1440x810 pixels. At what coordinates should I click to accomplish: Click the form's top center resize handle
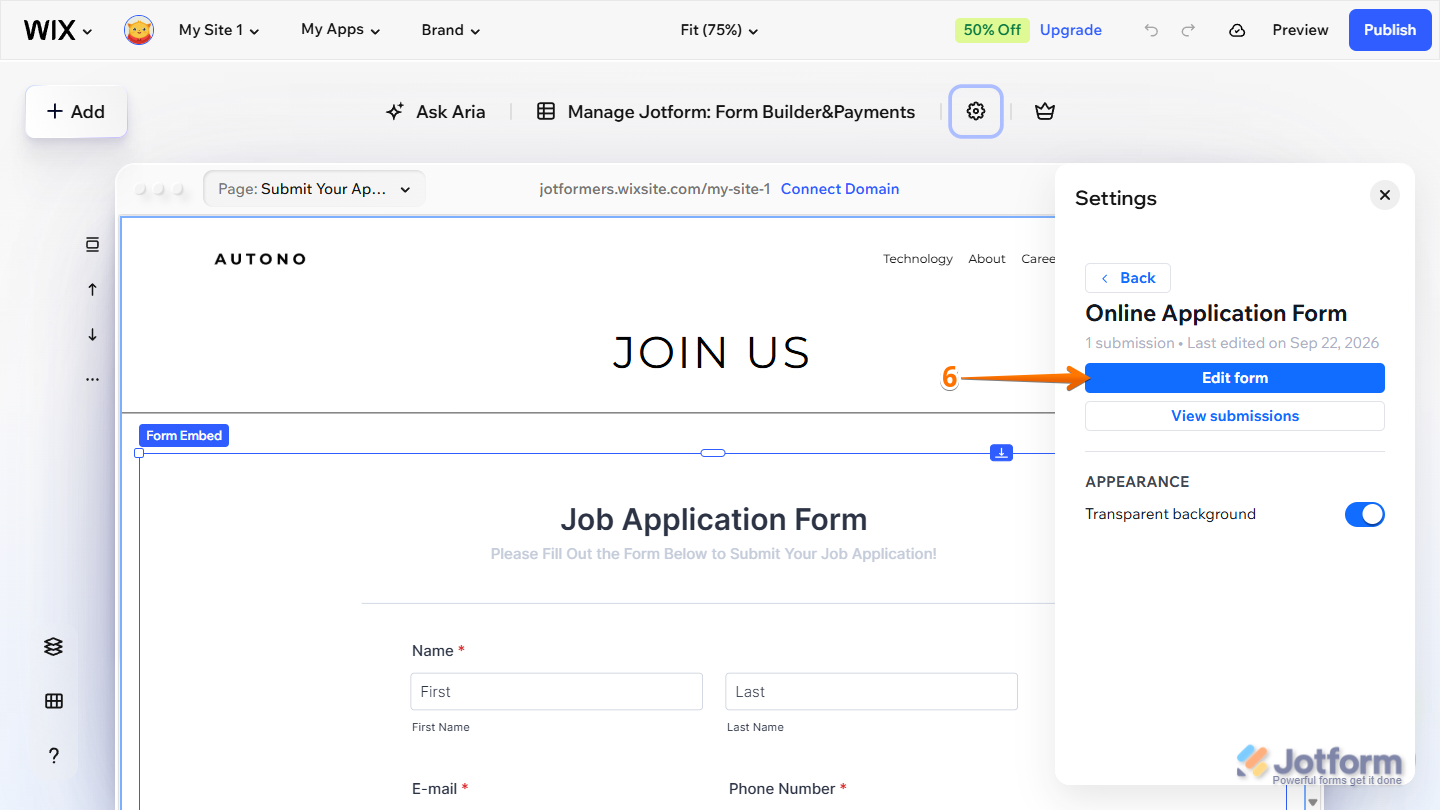click(713, 453)
